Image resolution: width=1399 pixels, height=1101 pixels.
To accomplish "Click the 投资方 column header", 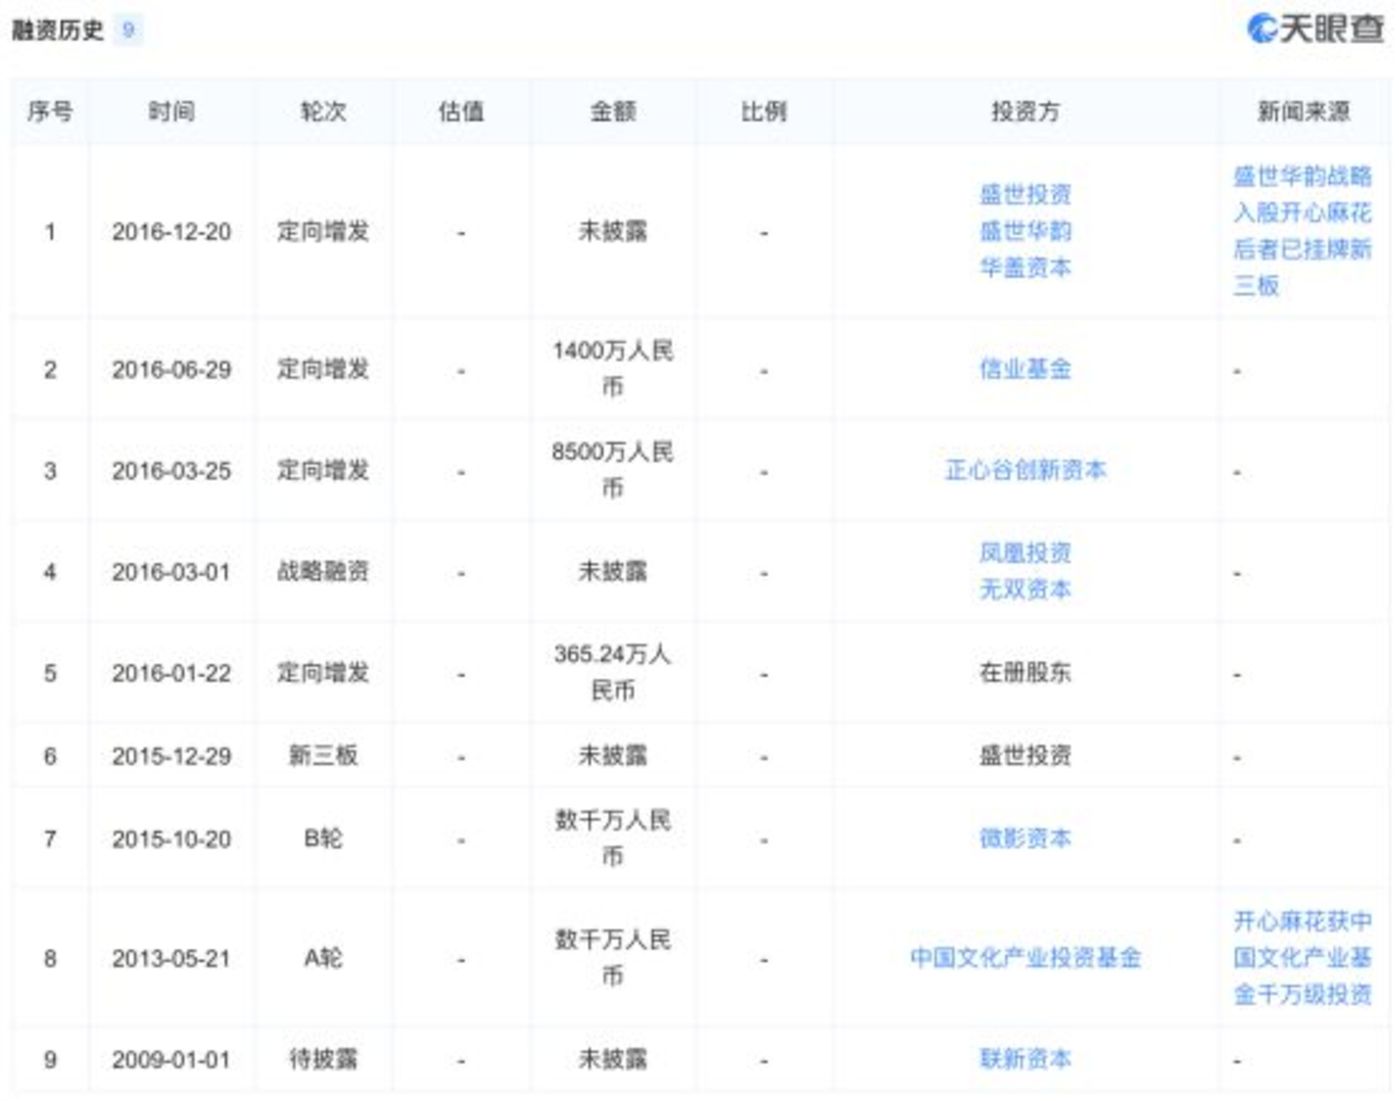I will (x=1025, y=111).
